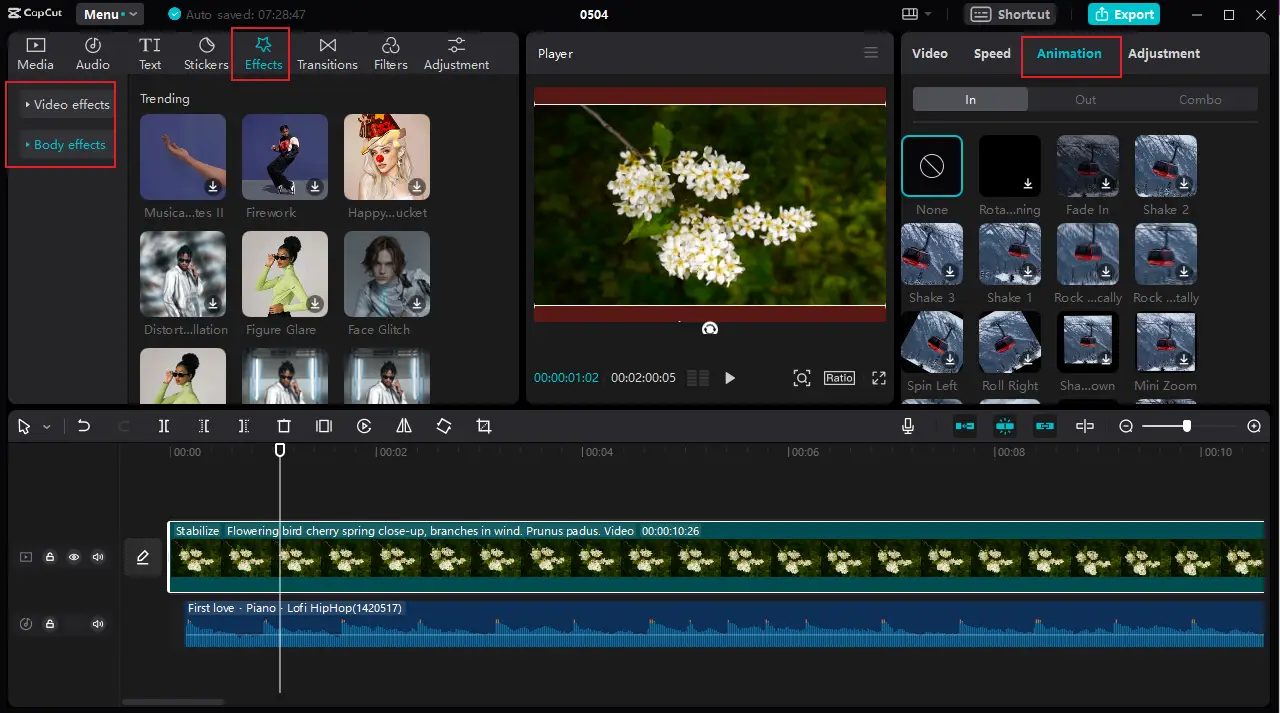The height and width of the screenshot is (713, 1280).
Task: Click the pencil cover edit icon on video track
Action: 143,557
